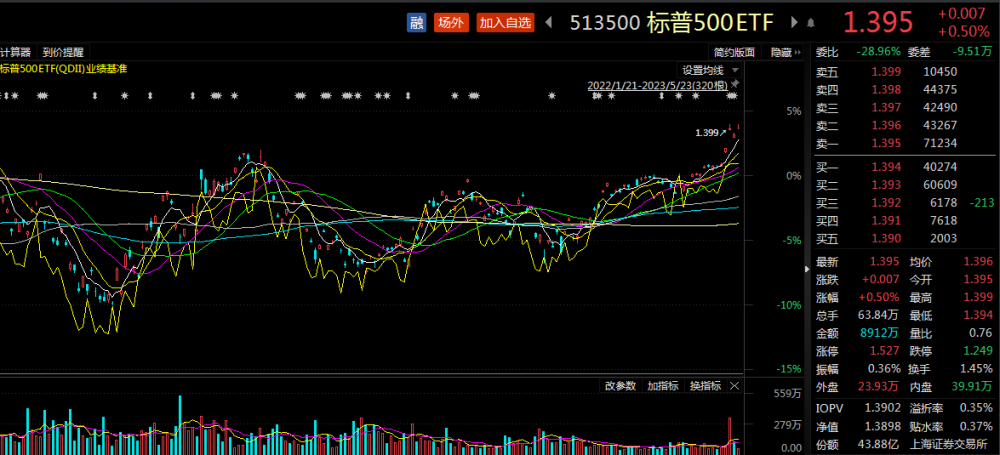1000x455 pixels.
Task: Click 加指标 to add an indicator
Action: pos(663,385)
